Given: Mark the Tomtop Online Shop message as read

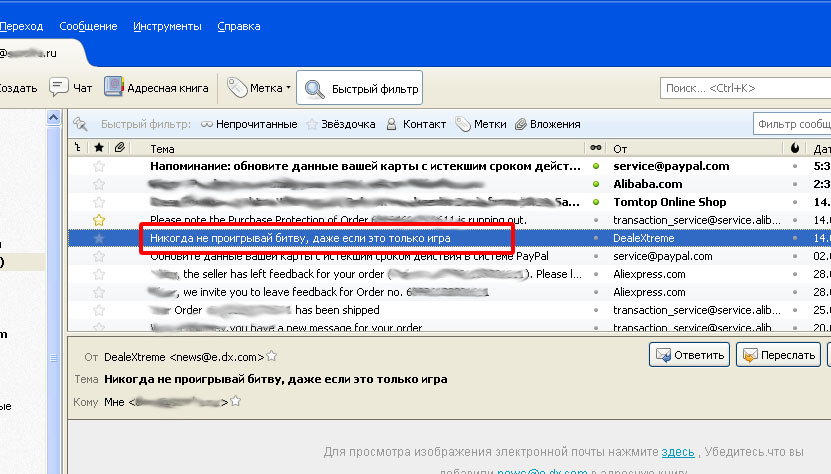Looking at the screenshot, I should pos(596,202).
